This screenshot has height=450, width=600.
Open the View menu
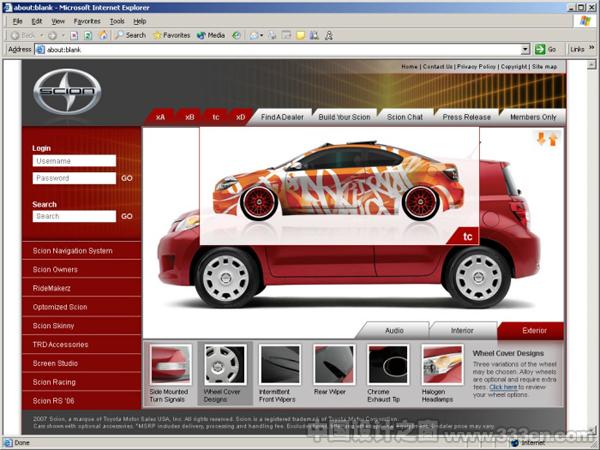click(x=58, y=21)
